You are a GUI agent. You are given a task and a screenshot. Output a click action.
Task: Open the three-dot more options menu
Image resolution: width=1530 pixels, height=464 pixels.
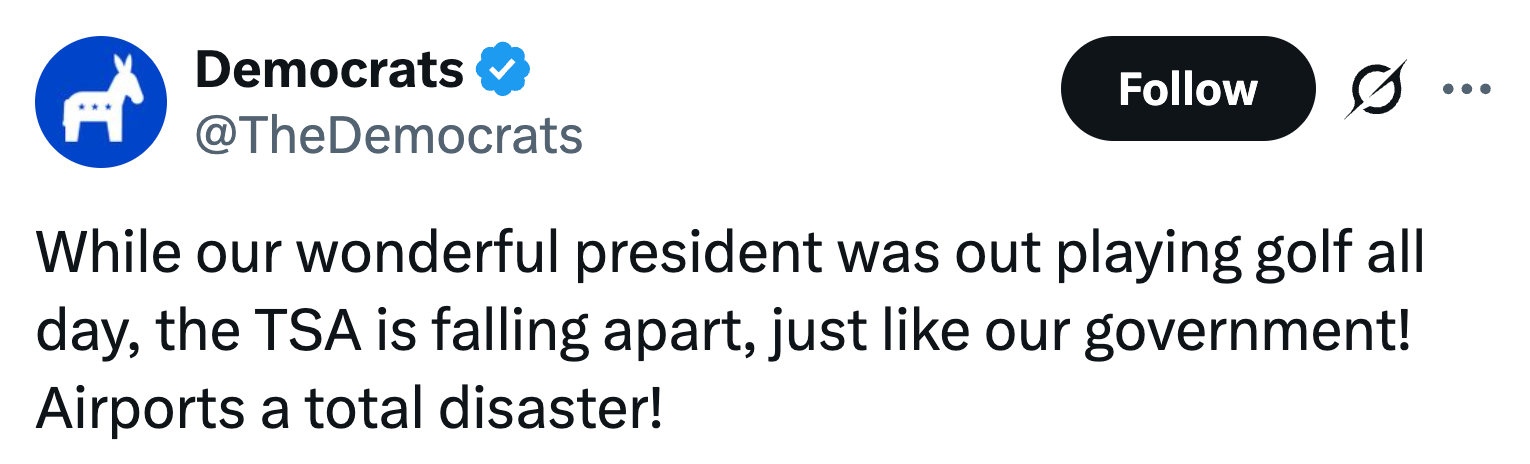pyautogui.click(x=1467, y=89)
